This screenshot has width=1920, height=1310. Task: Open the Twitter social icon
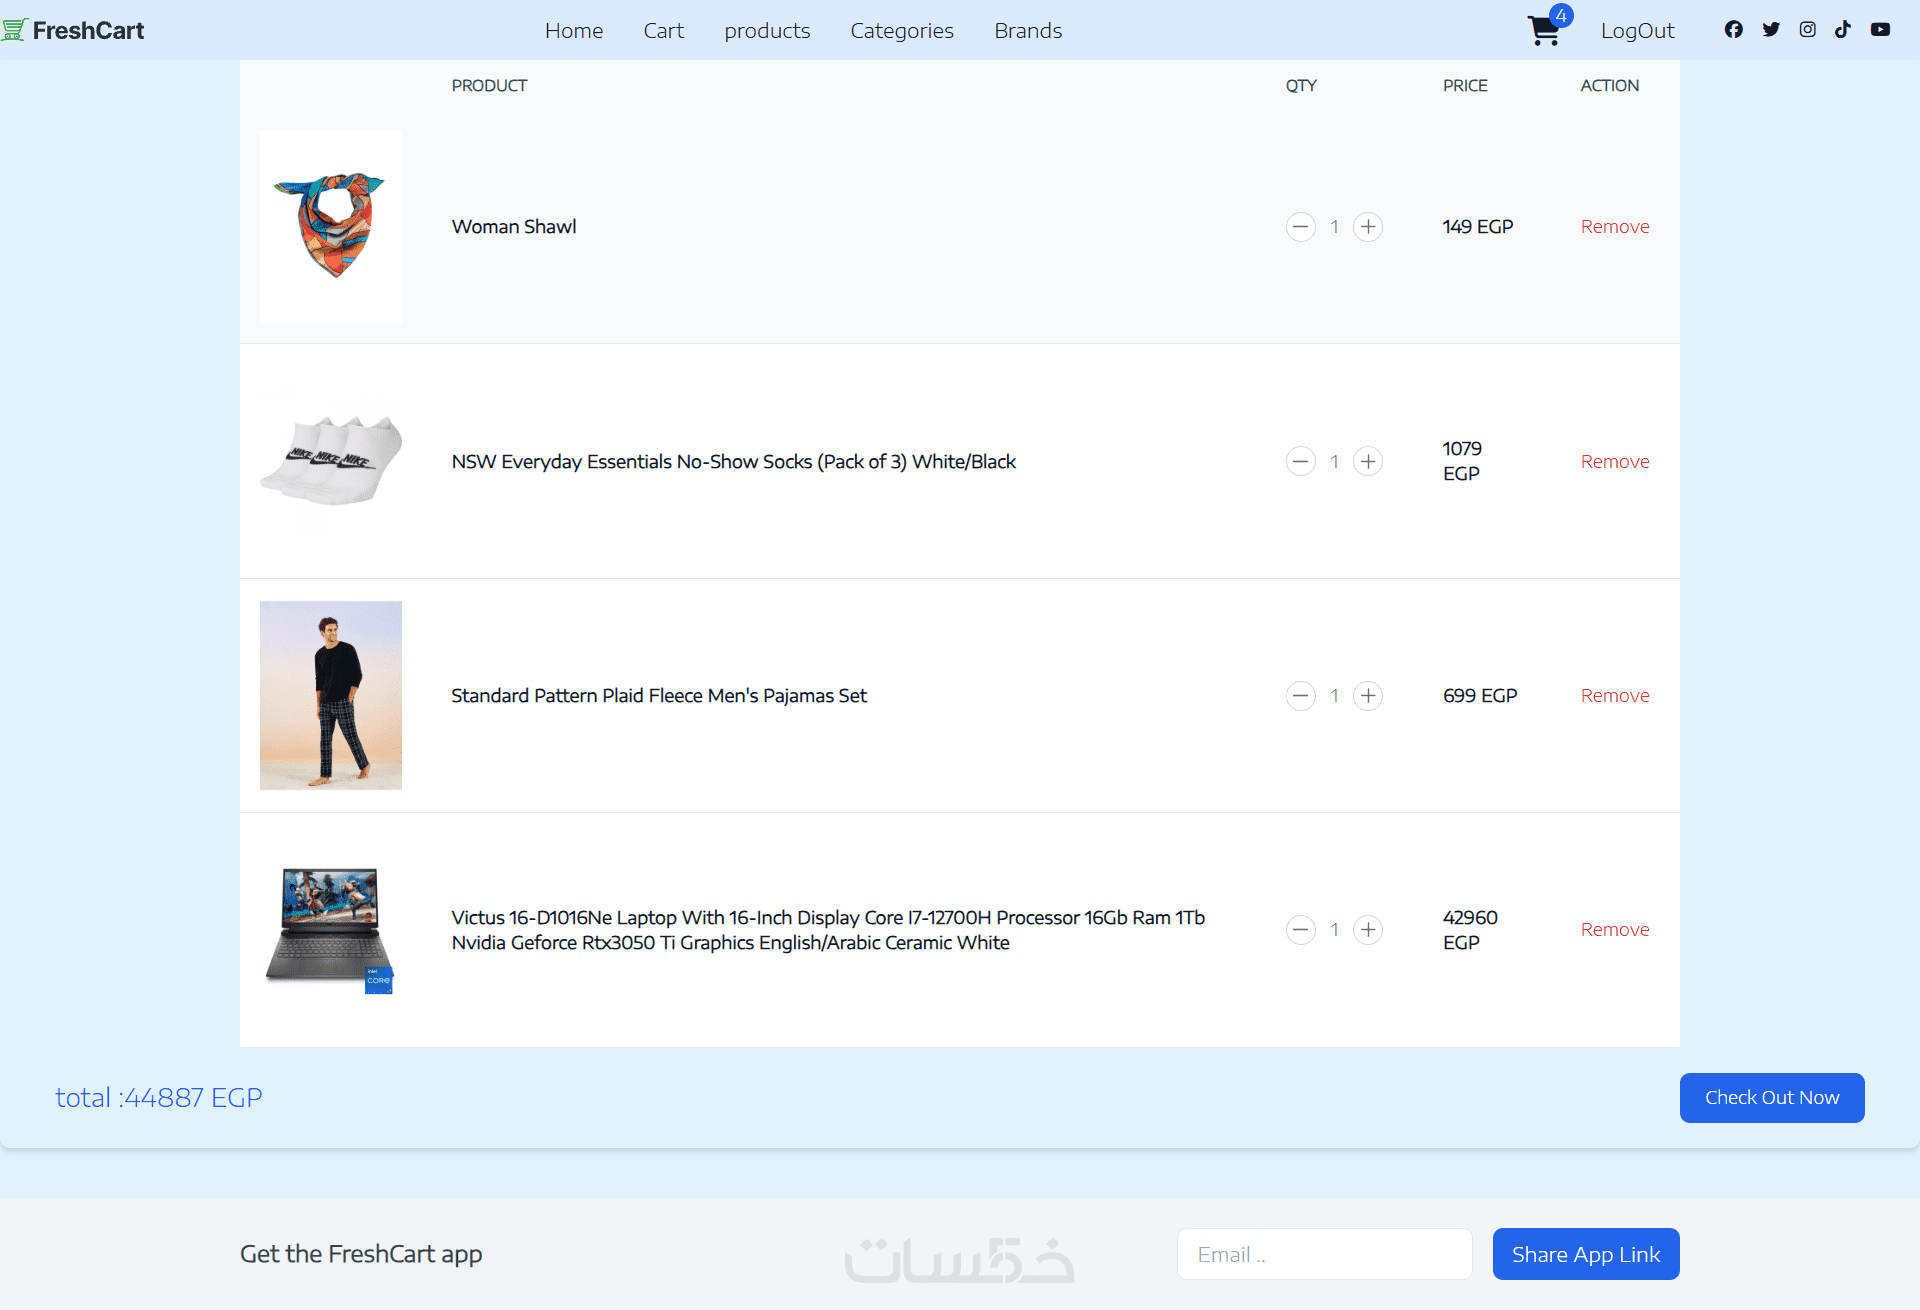pyautogui.click(x=1770, y=30)
